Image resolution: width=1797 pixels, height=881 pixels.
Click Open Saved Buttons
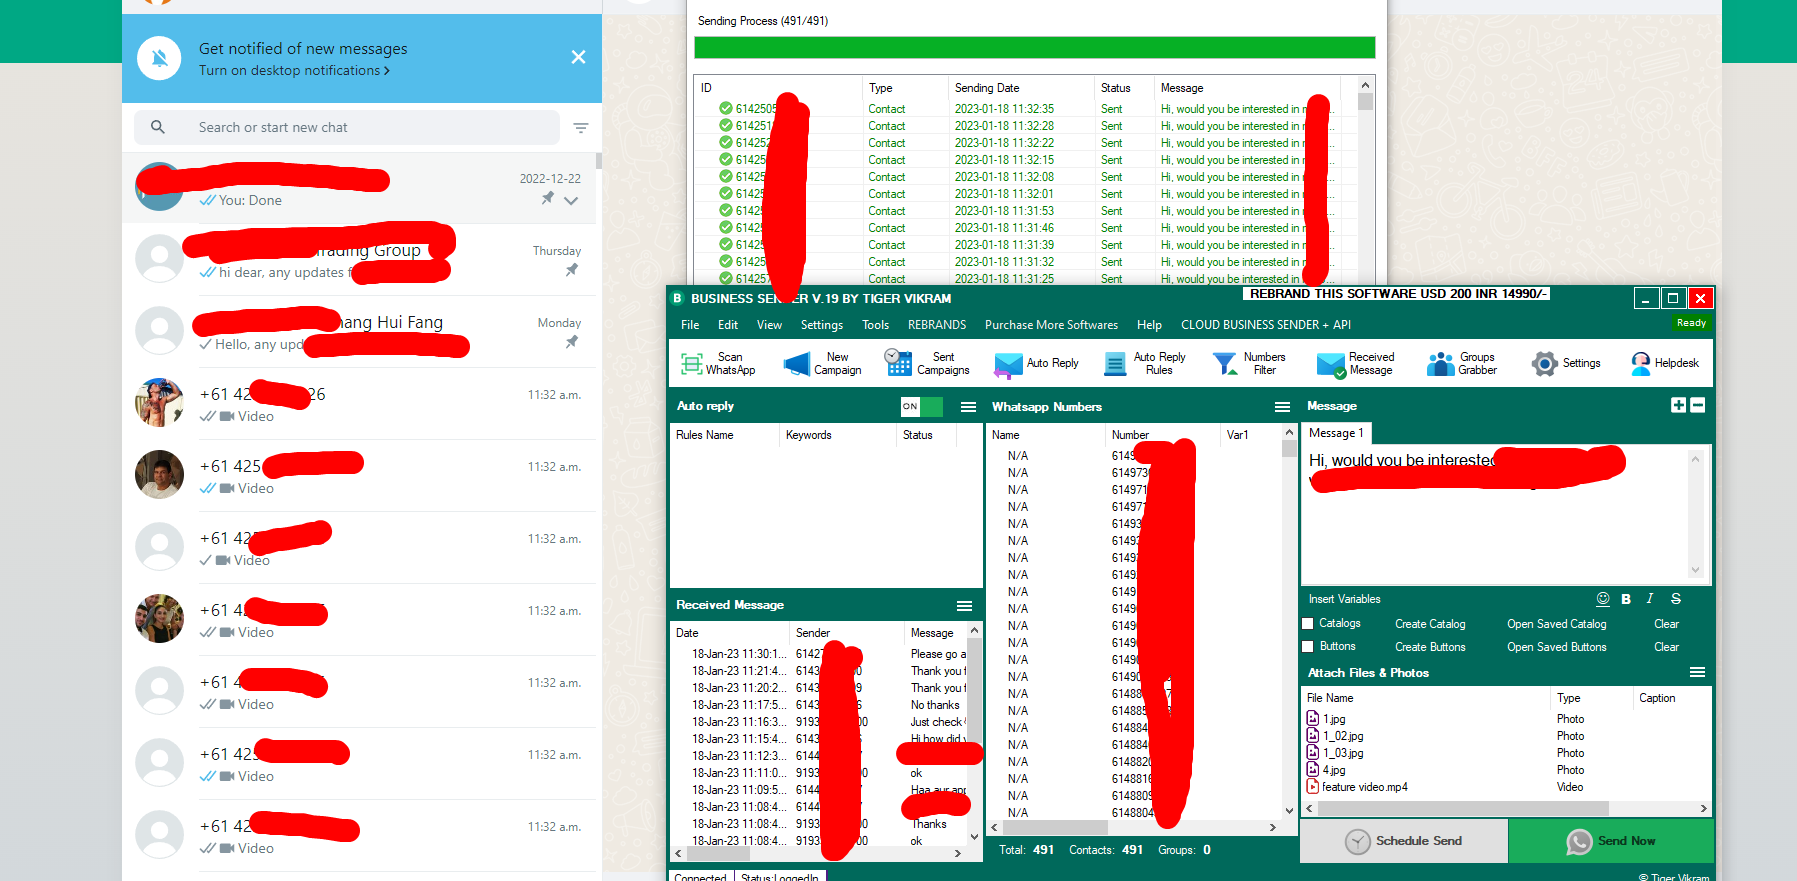(1557, 647)
